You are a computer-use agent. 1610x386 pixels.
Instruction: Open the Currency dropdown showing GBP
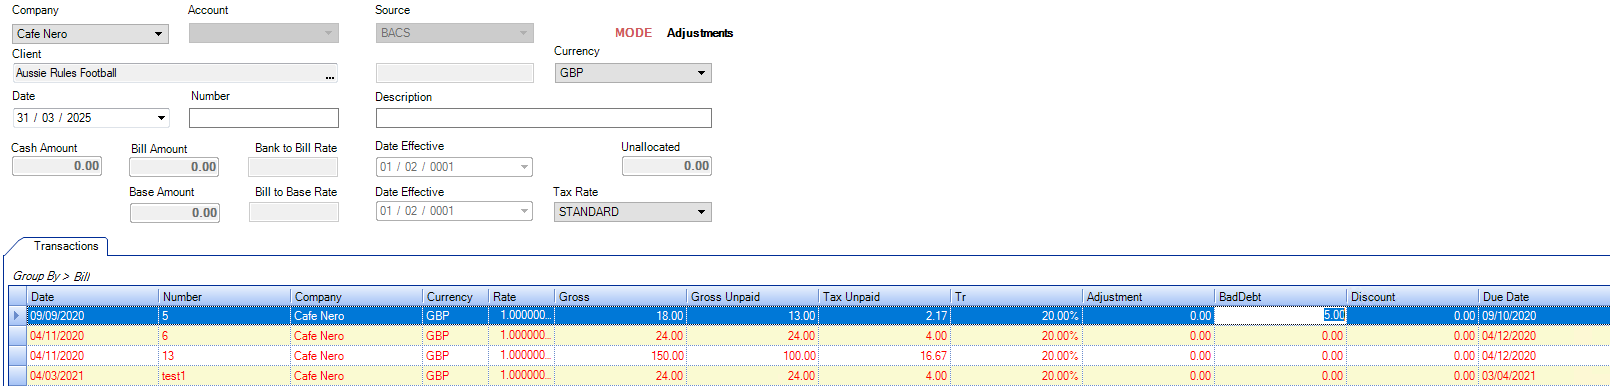(633, 73)
